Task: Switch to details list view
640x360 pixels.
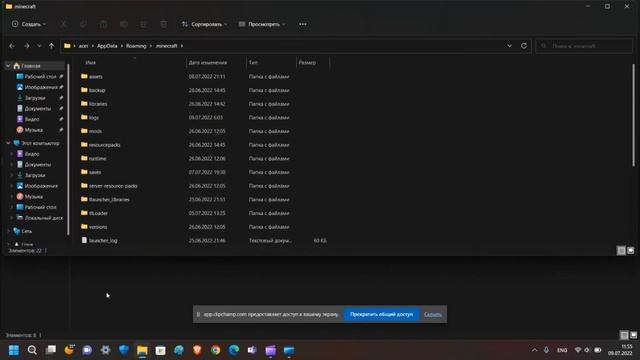Action: pyautogui.click(x=621, y=251)
